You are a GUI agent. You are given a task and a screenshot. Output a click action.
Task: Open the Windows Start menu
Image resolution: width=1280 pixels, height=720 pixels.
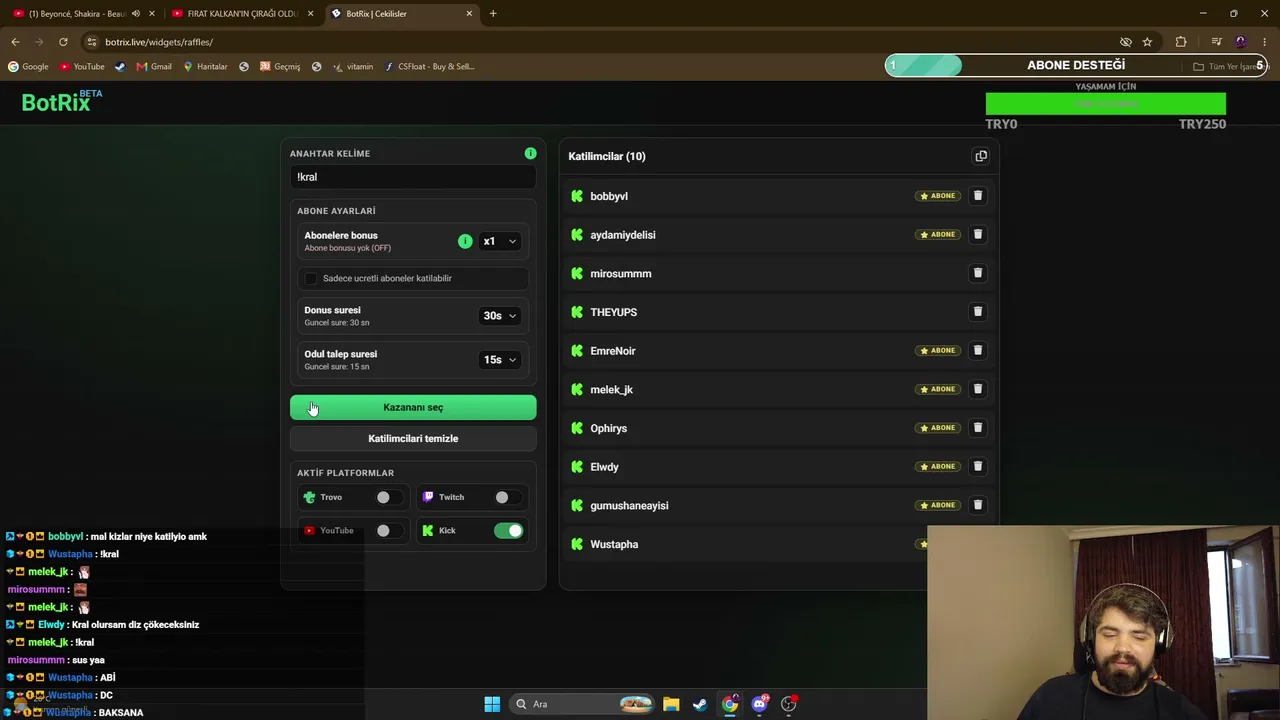(492, 704)
